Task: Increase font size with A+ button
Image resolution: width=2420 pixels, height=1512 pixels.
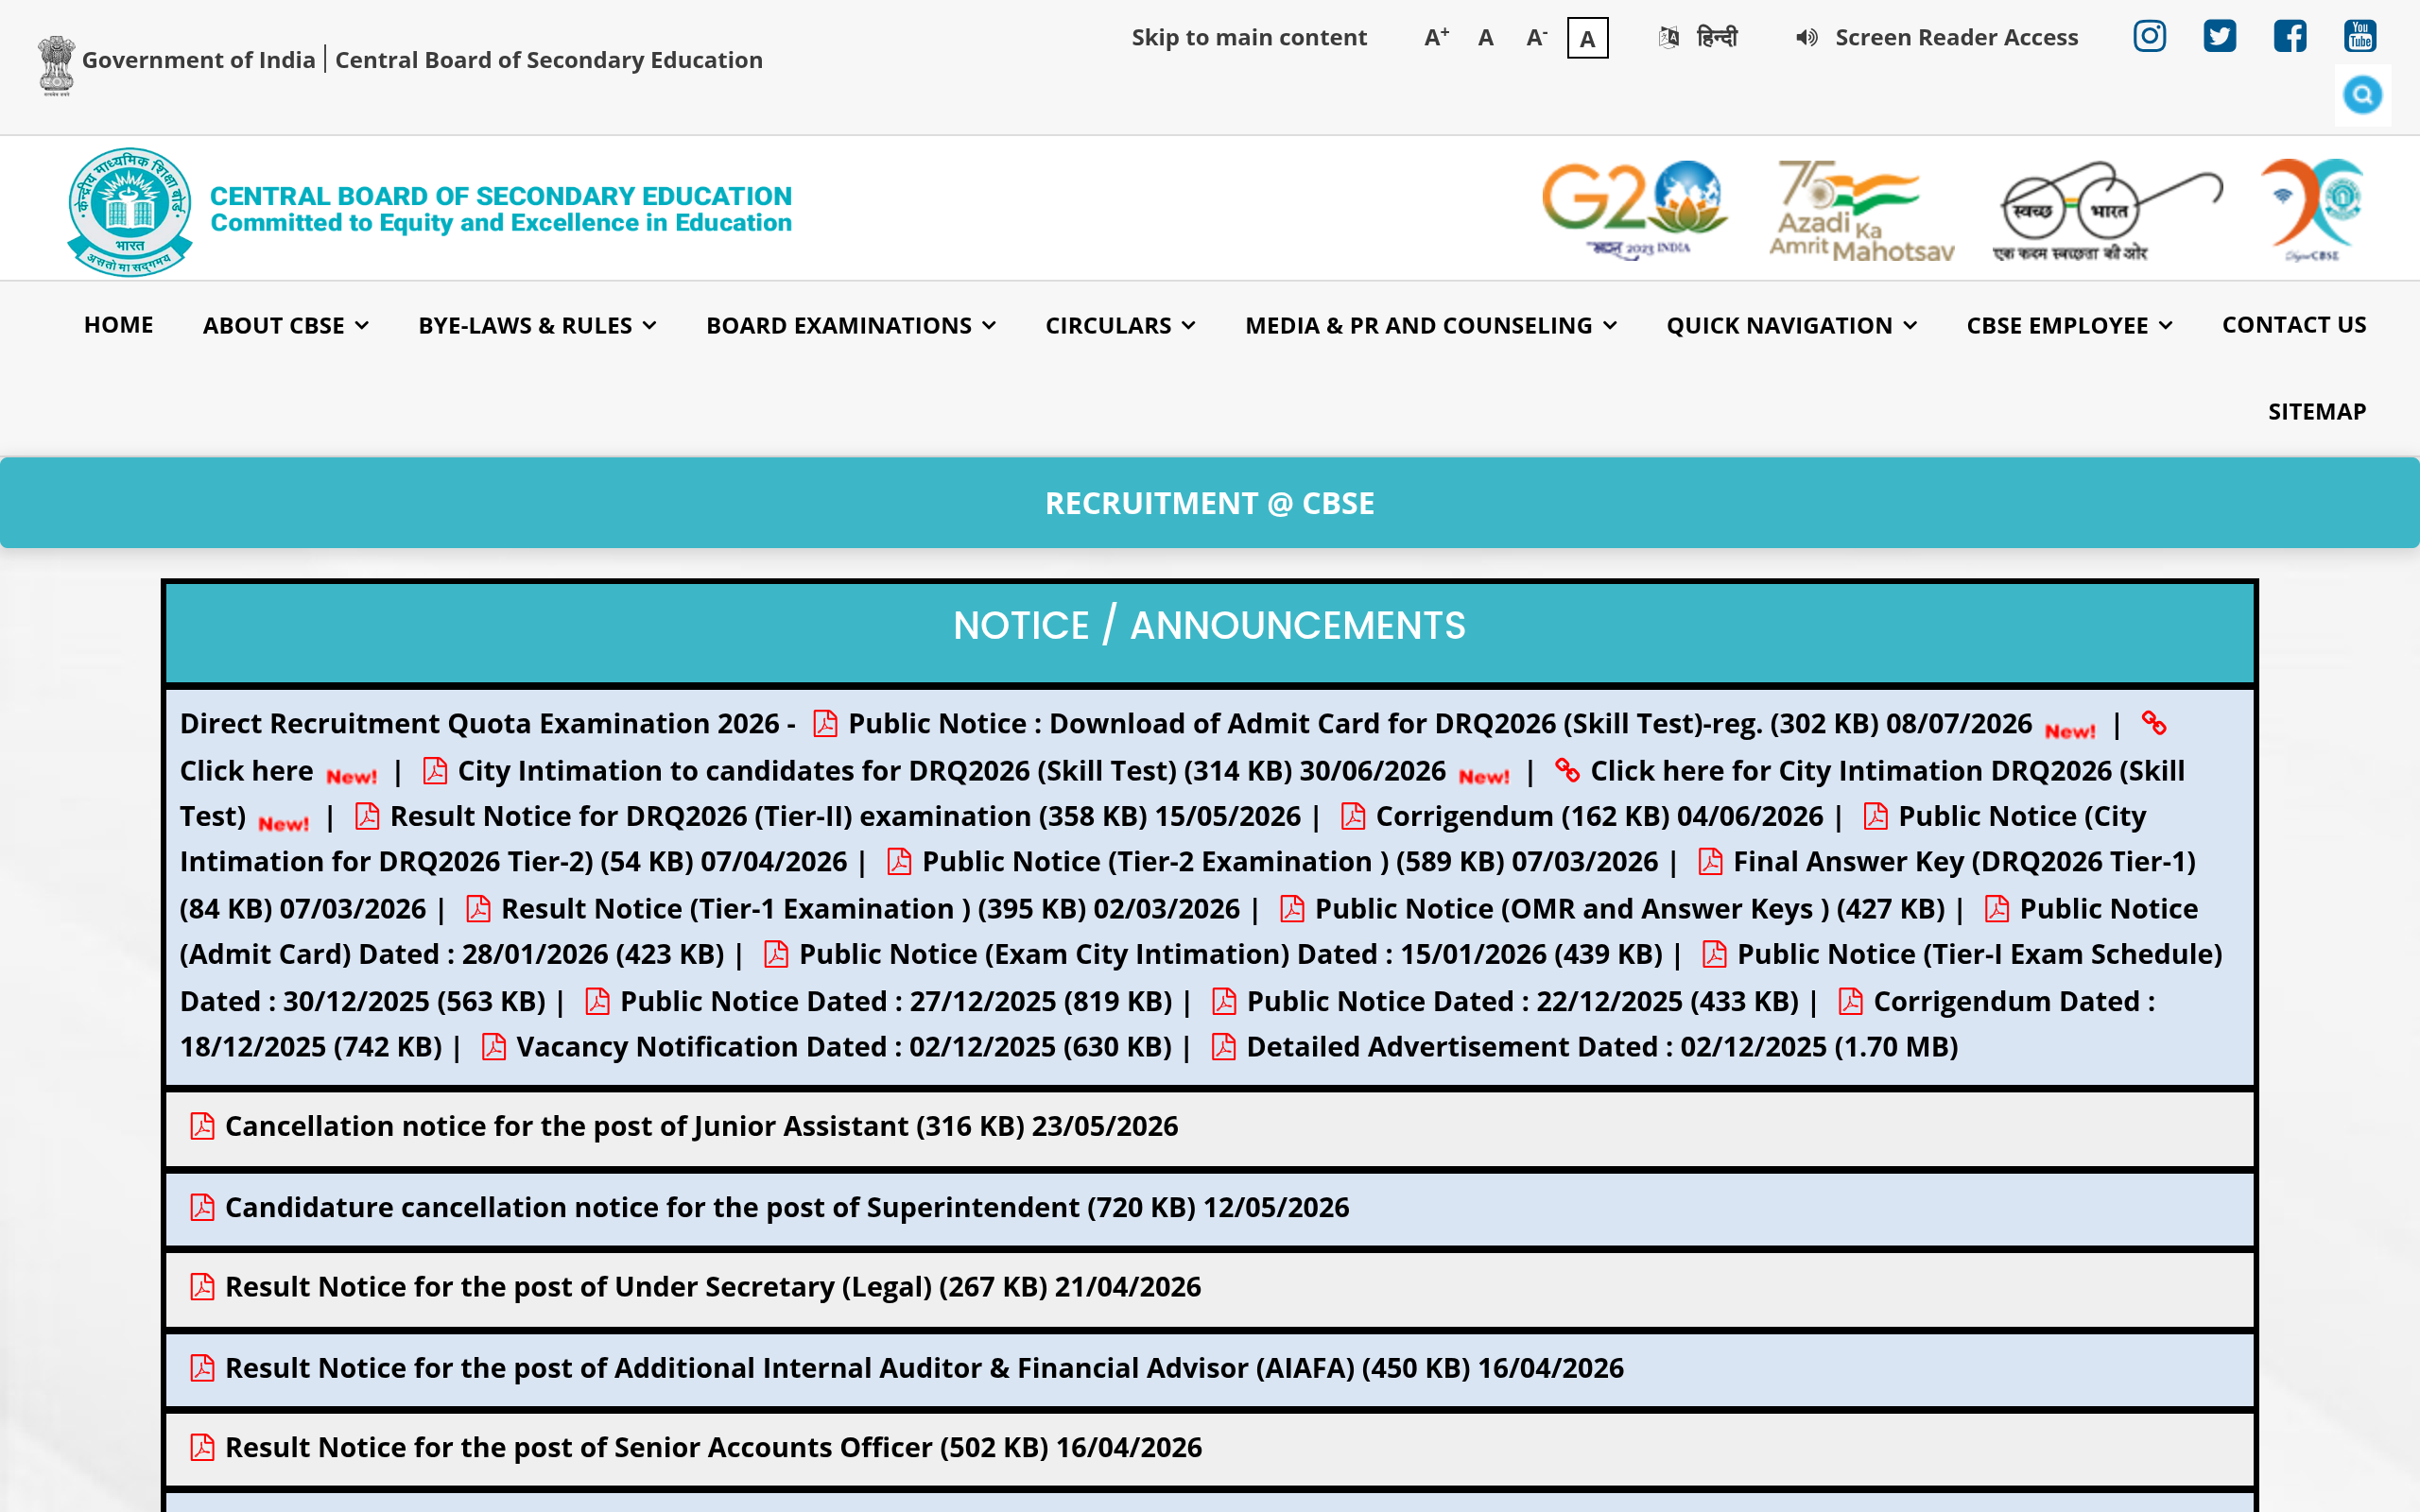Action: [1436, 38]
